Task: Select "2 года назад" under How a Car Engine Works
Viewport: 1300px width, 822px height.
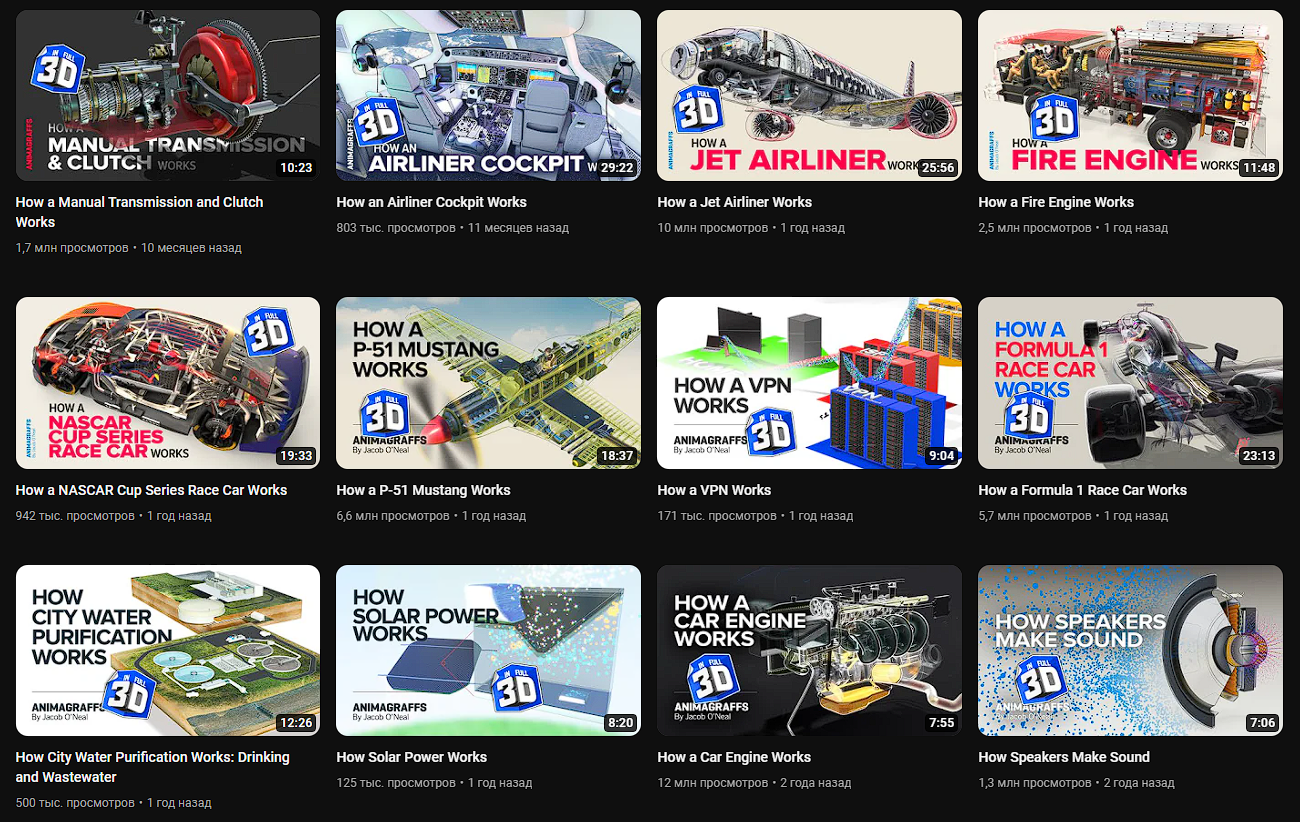Action: tap(816, 783)
